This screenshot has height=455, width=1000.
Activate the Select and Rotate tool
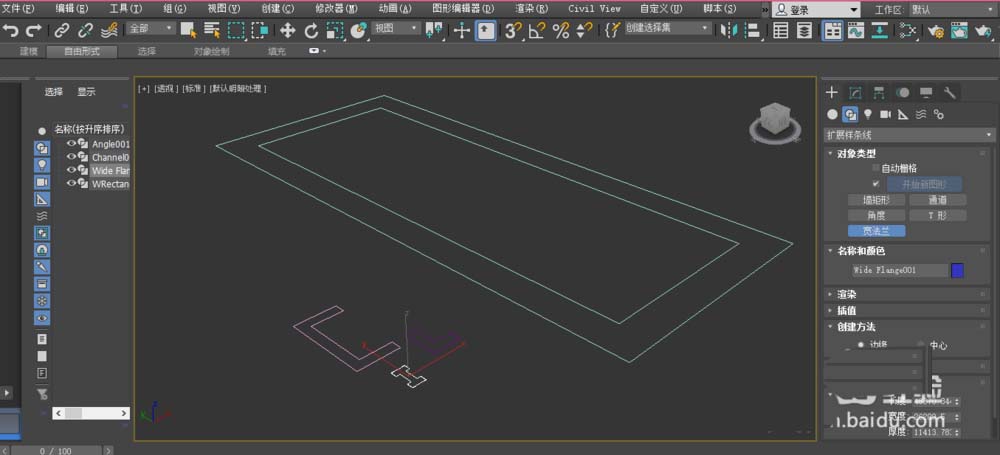[x=311, y=30]
